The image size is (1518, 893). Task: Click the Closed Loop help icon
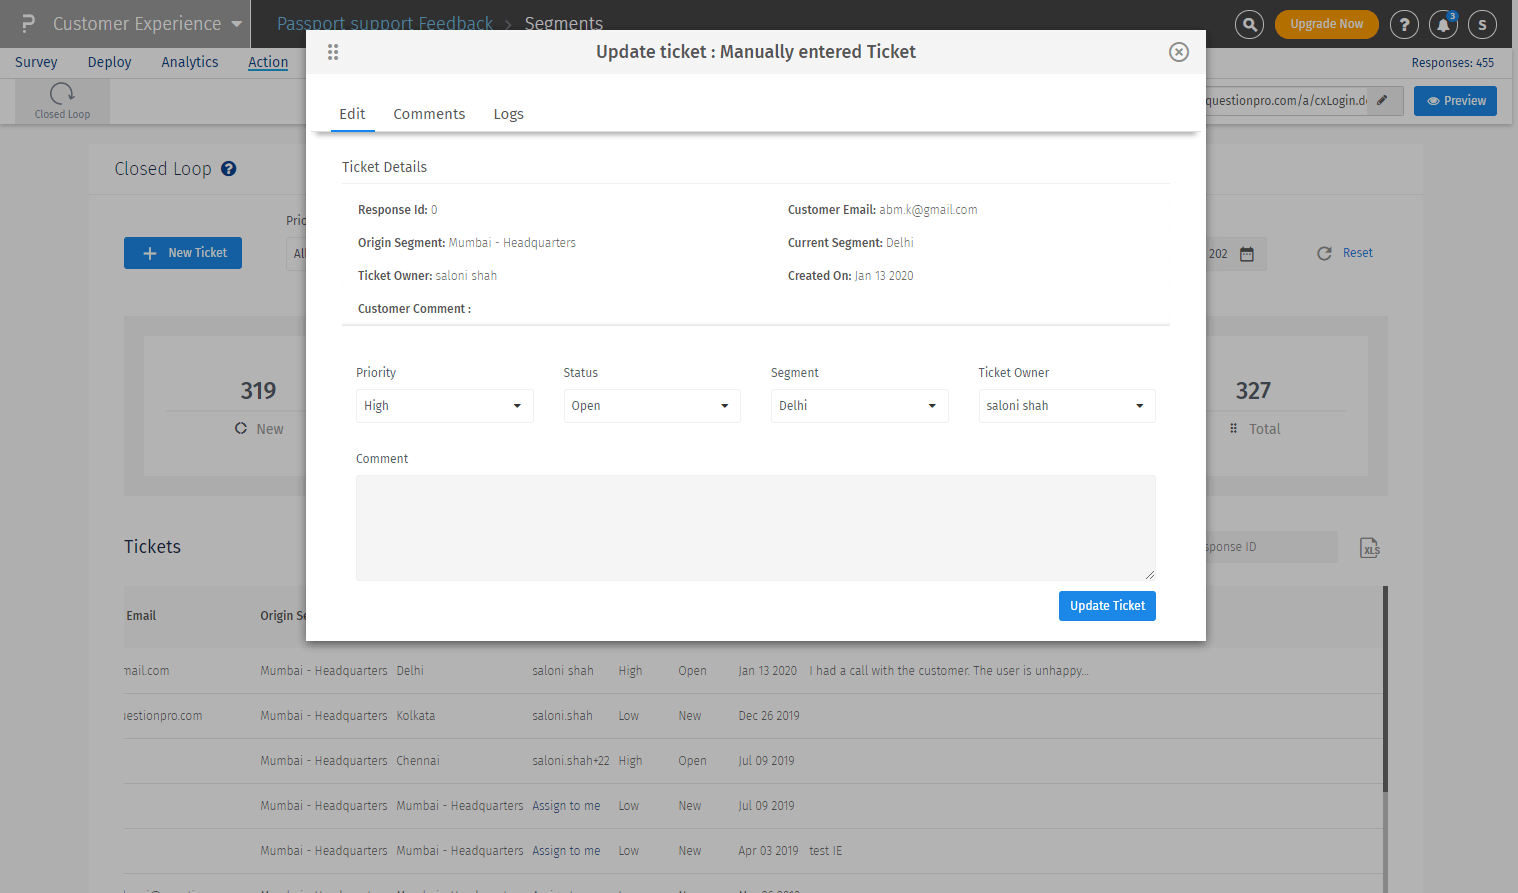coord(229,169)
